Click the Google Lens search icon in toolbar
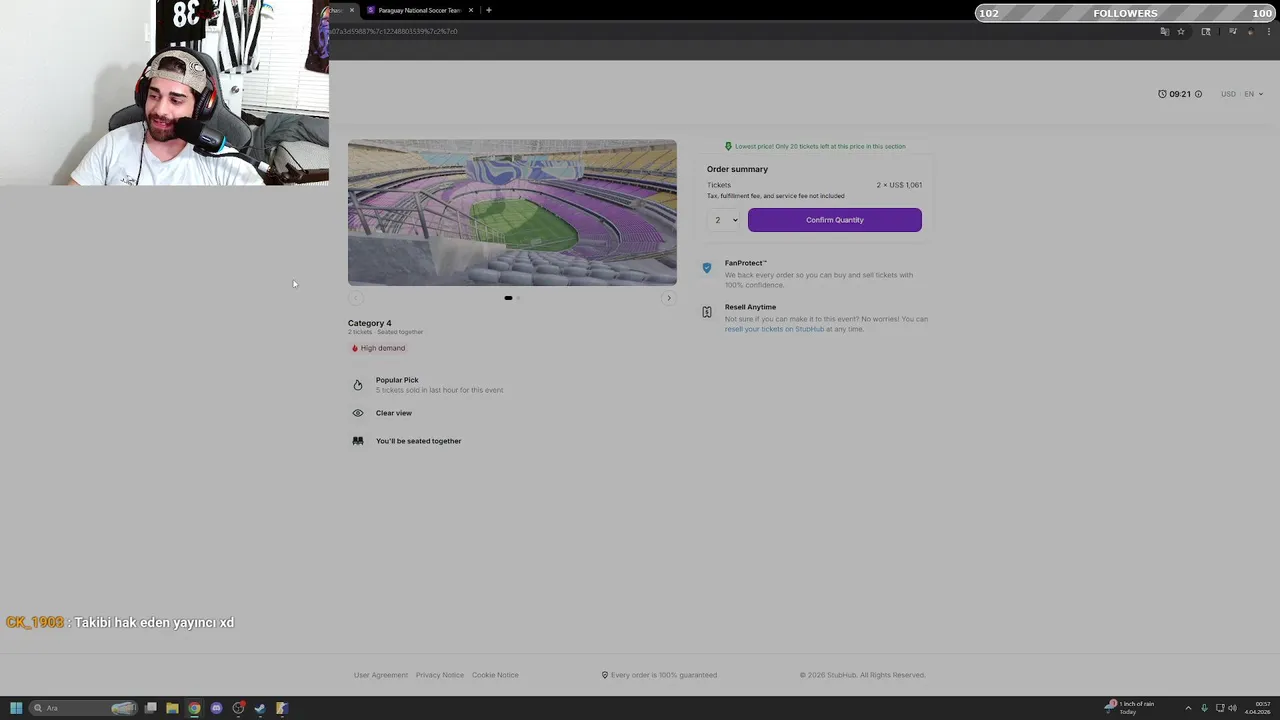The height and width of the screenshot is (720, 1280). (1206, 31)
